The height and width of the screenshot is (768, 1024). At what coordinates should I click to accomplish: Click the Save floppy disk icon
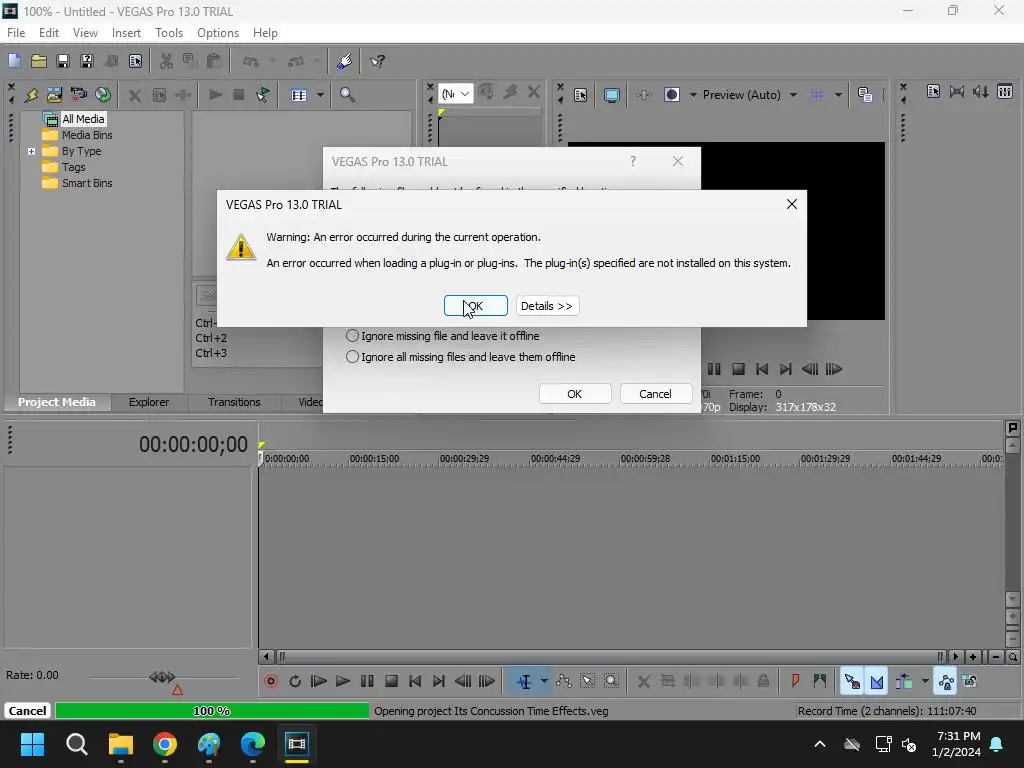pos(63,61)
